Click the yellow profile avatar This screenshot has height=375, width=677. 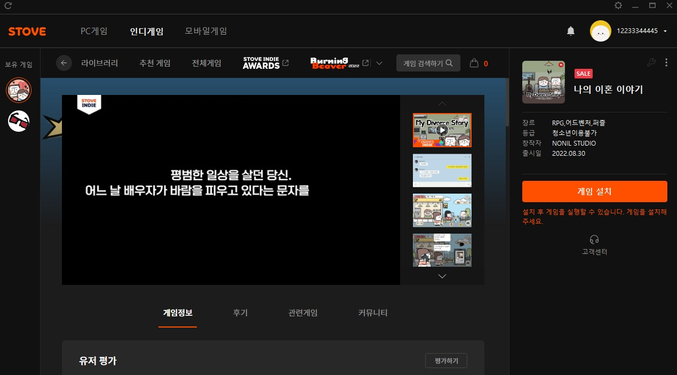click(x=600, y=31)
